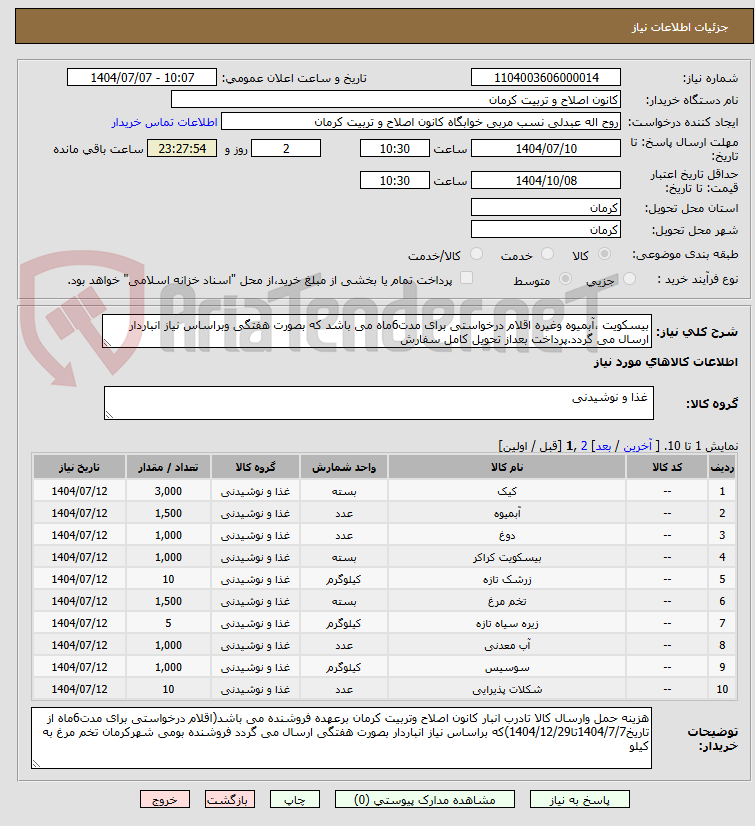Click the آبمیوه item name cell
This screenshot has width=755, height=826.
(507, 513)
